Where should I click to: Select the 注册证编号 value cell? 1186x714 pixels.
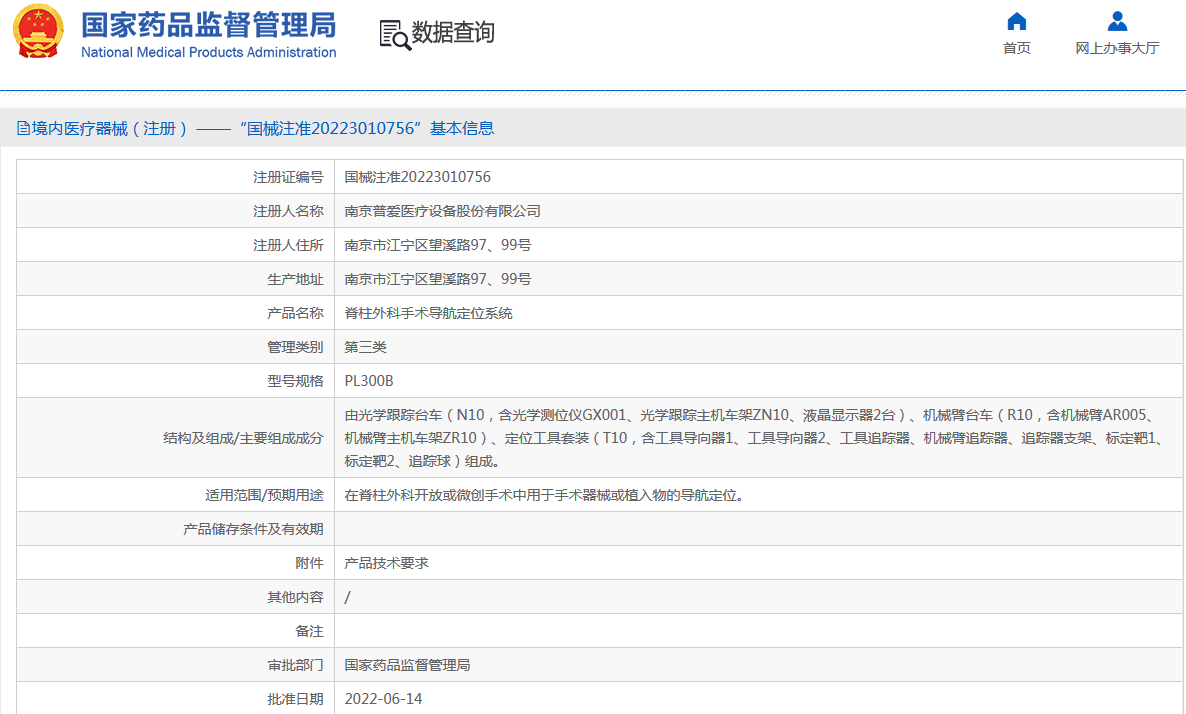416,176
